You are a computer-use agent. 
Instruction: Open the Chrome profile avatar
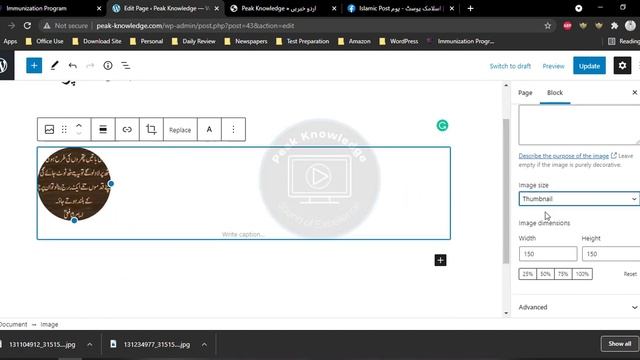click(x=630, y=26)
